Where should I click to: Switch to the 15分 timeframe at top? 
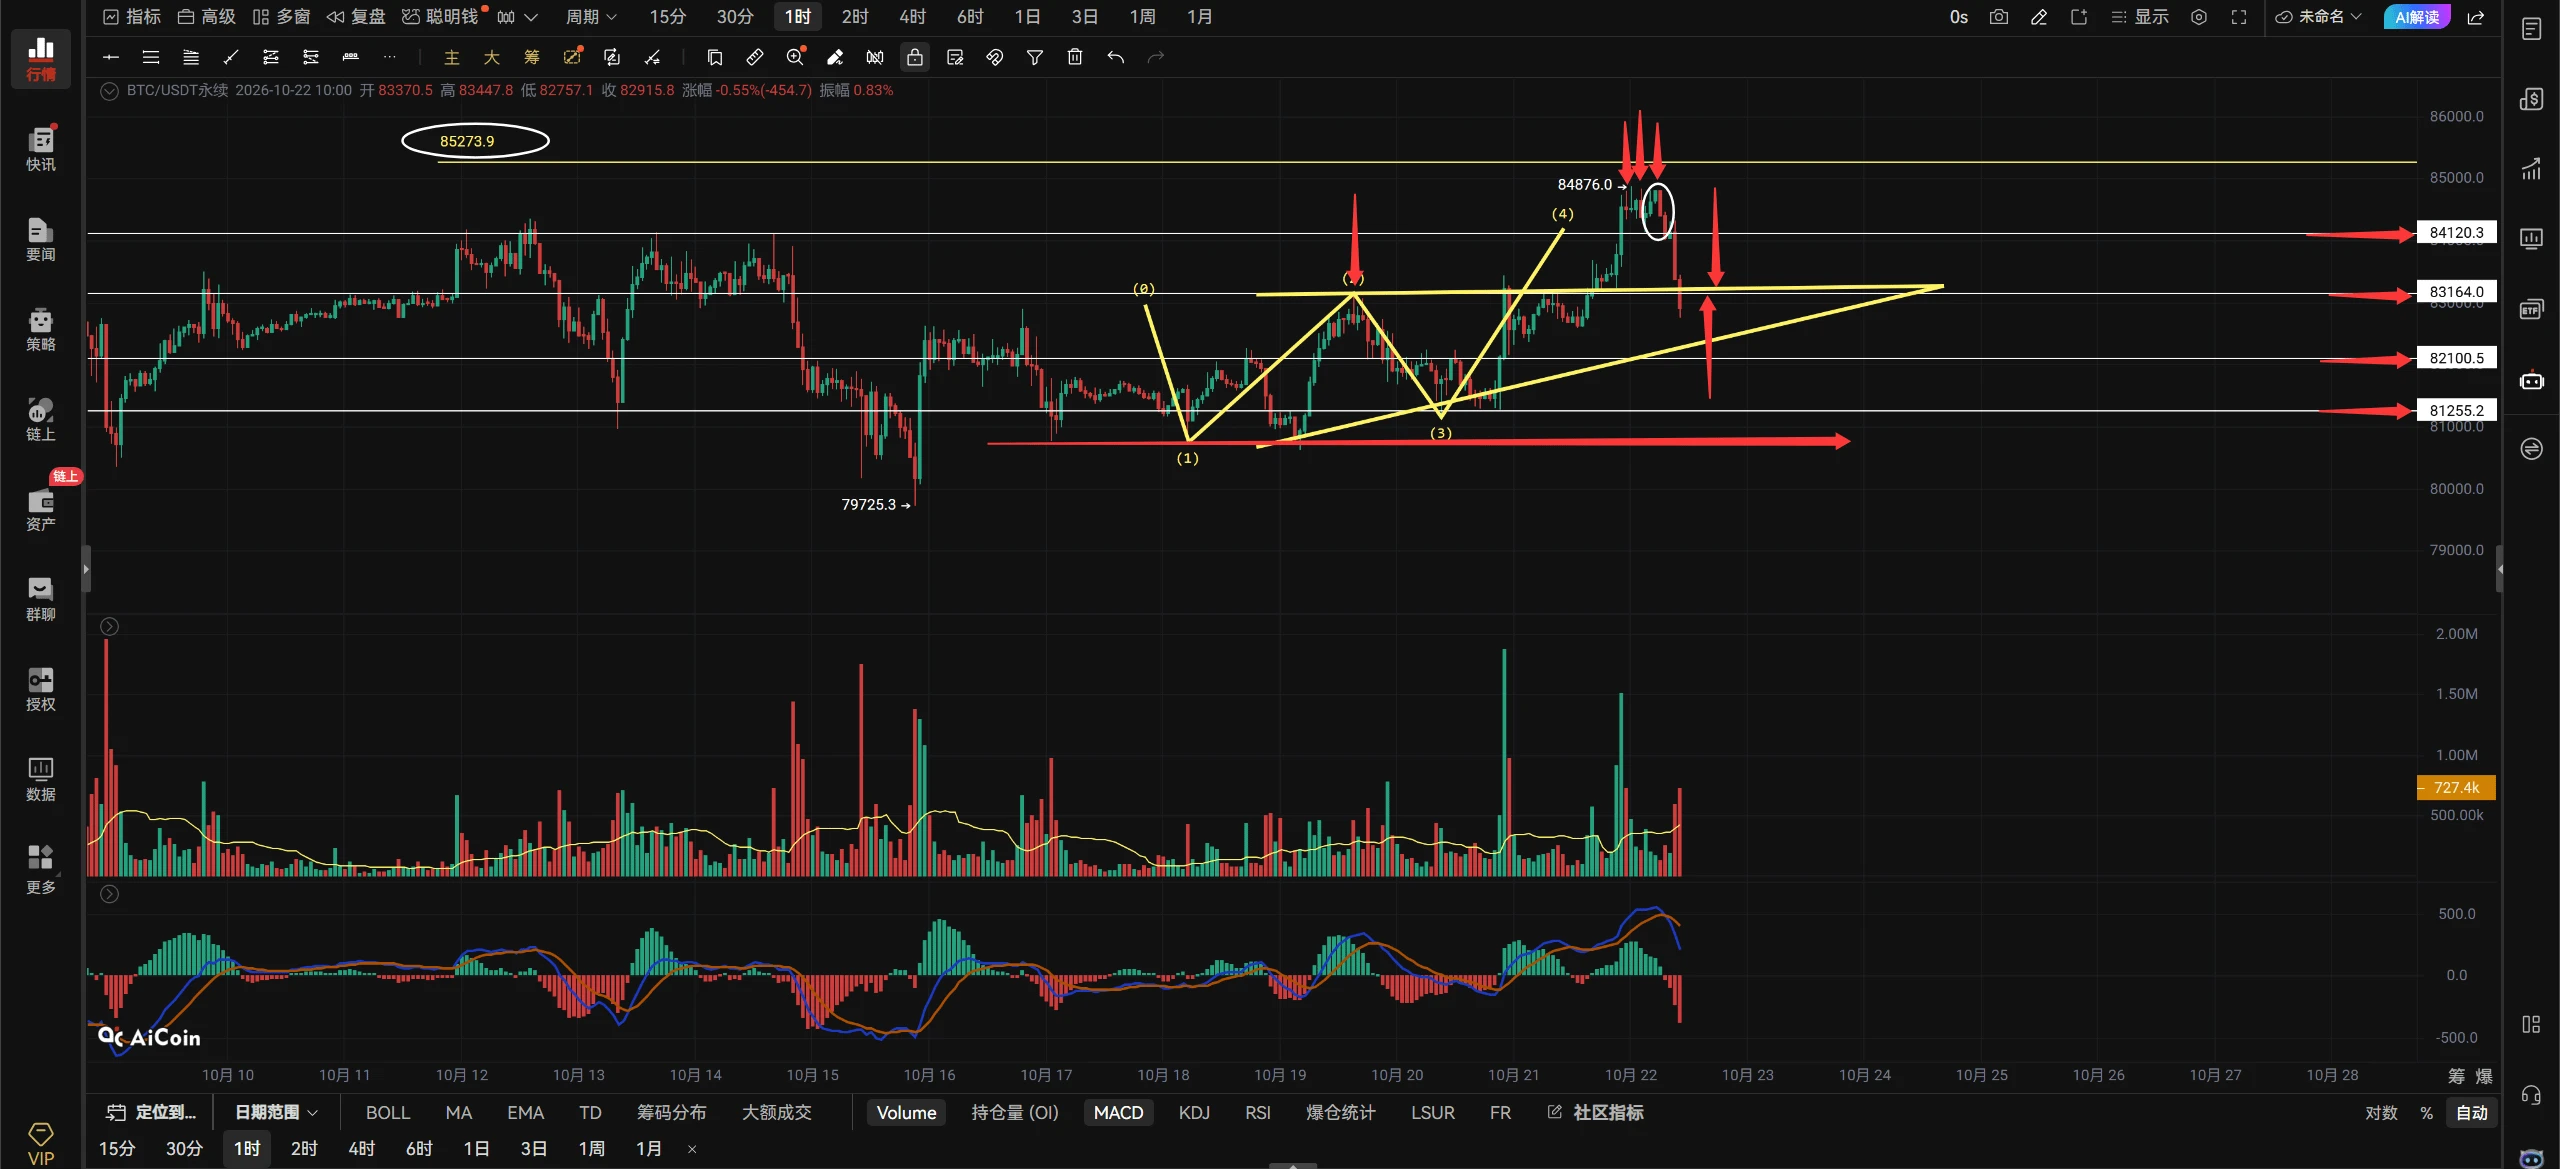coord(667,17)
